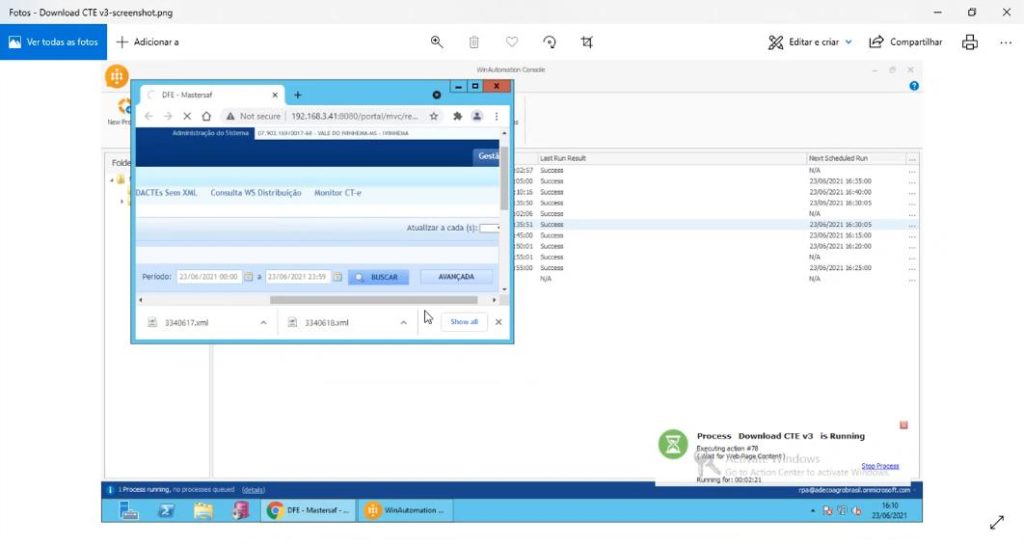Click the rotate icon in Photos toolbar
The image size is (1024, 546).
click(550, 42)
